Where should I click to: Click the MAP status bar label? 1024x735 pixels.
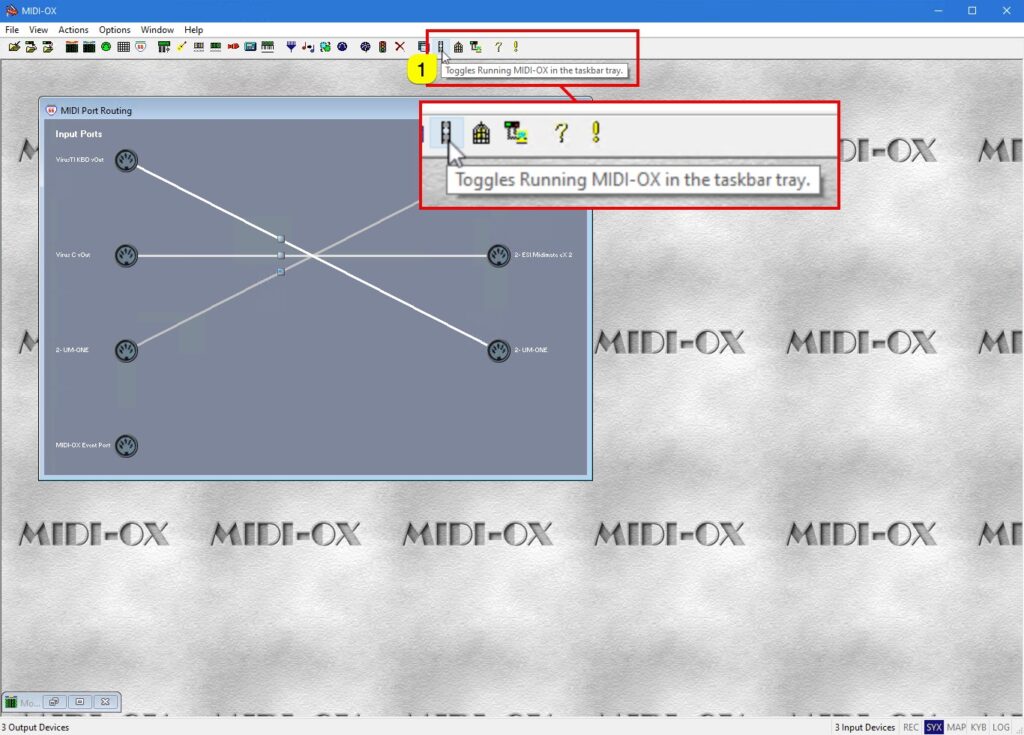[x=956, y=727]
